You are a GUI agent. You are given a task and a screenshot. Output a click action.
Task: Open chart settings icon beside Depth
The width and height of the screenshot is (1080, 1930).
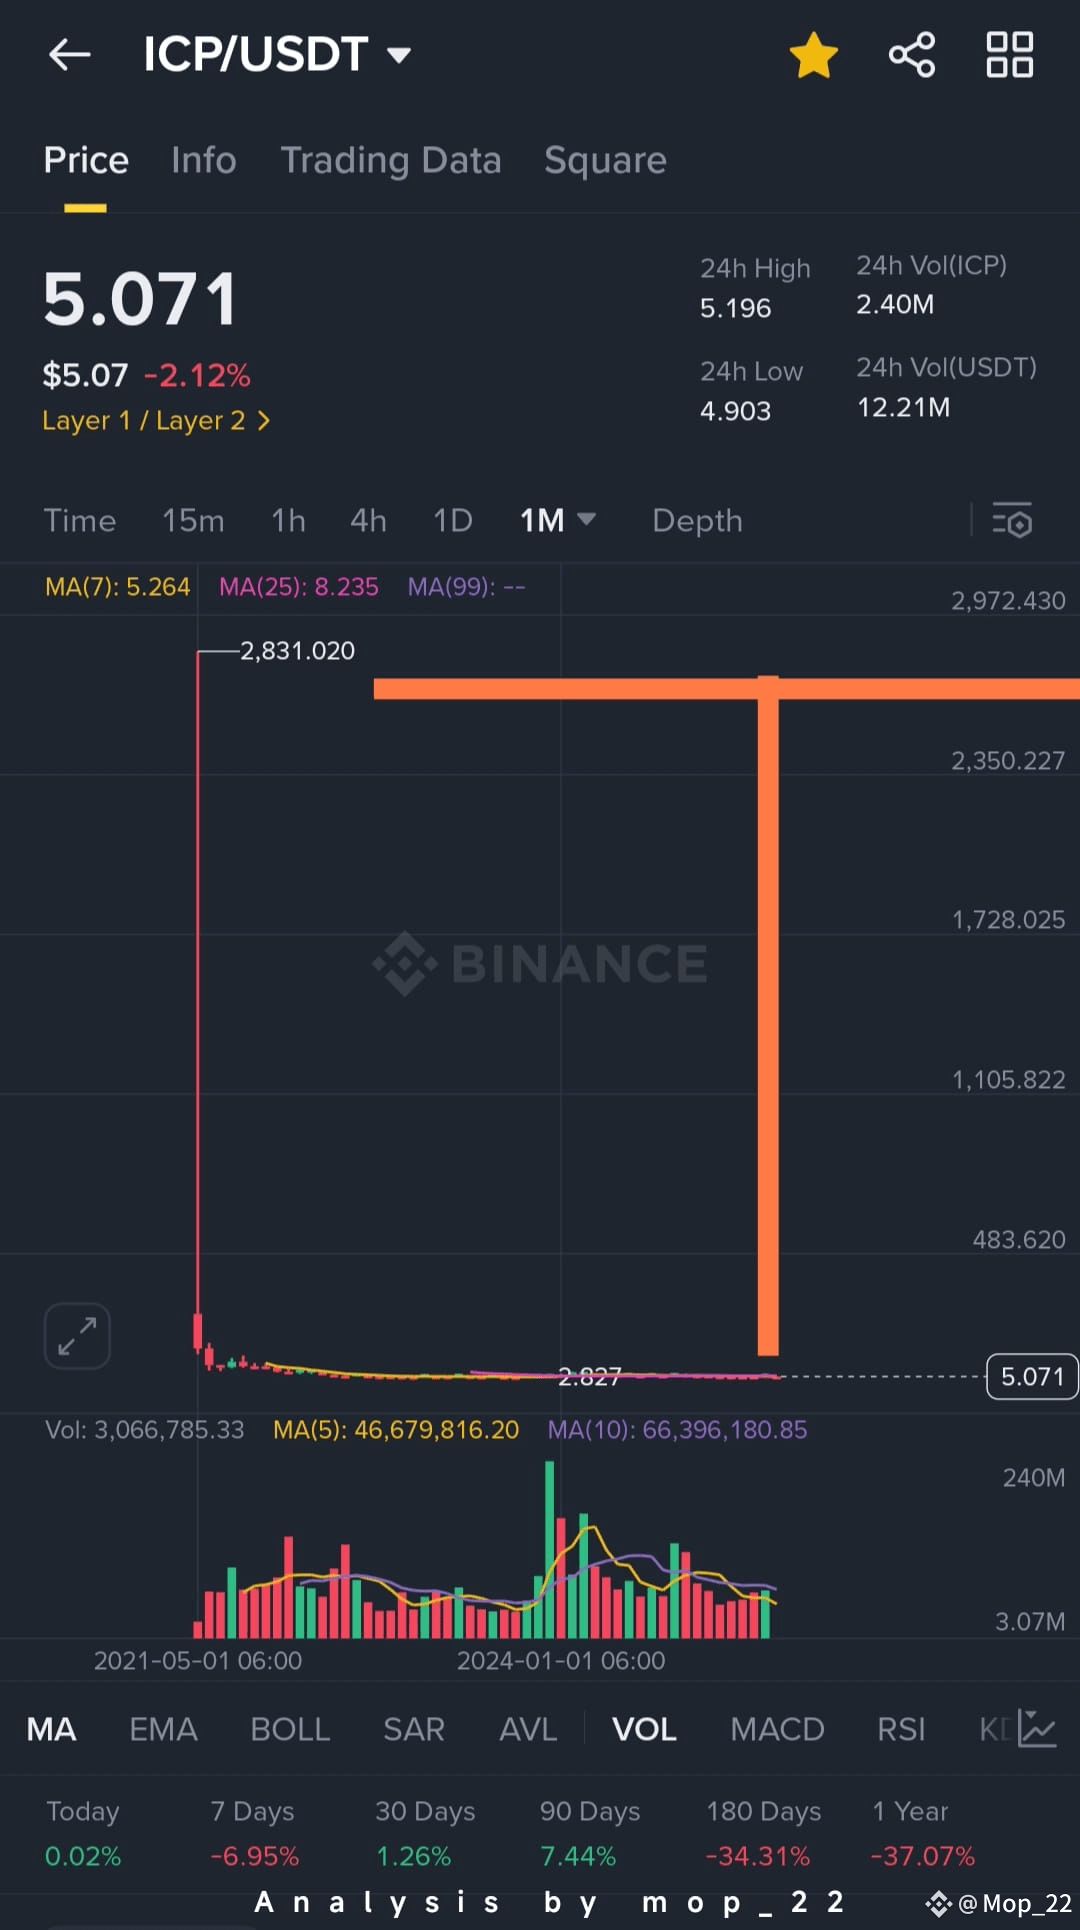(x=1012, y=521)
